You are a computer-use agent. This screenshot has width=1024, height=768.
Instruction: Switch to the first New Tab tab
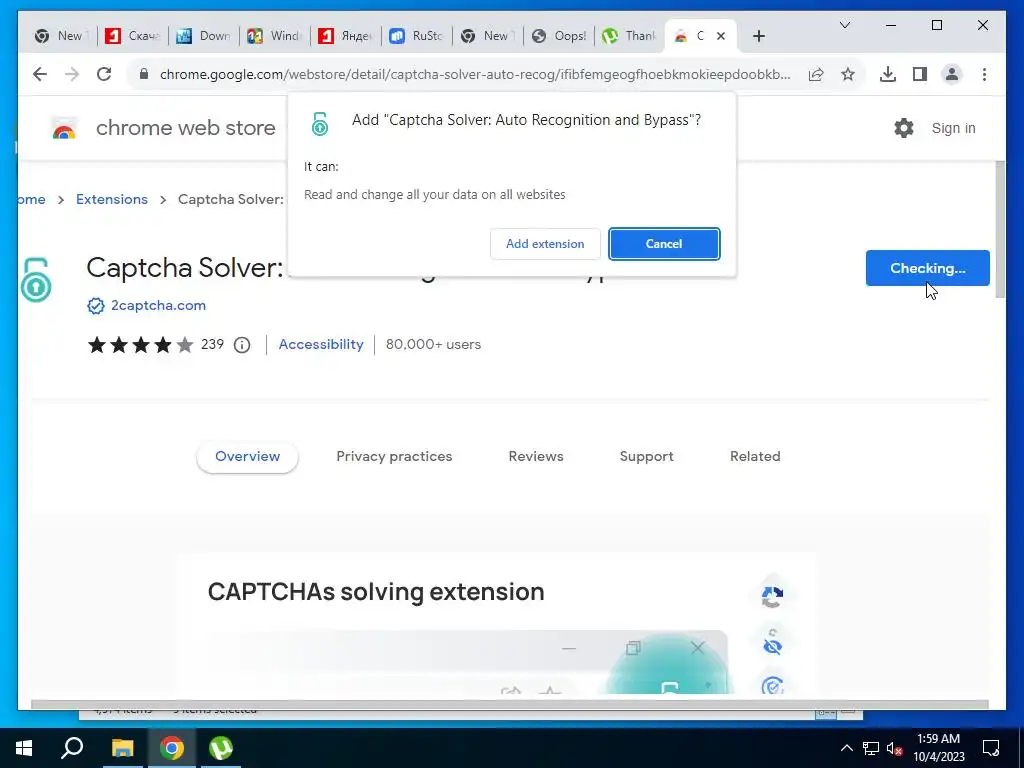click(61, 36)
